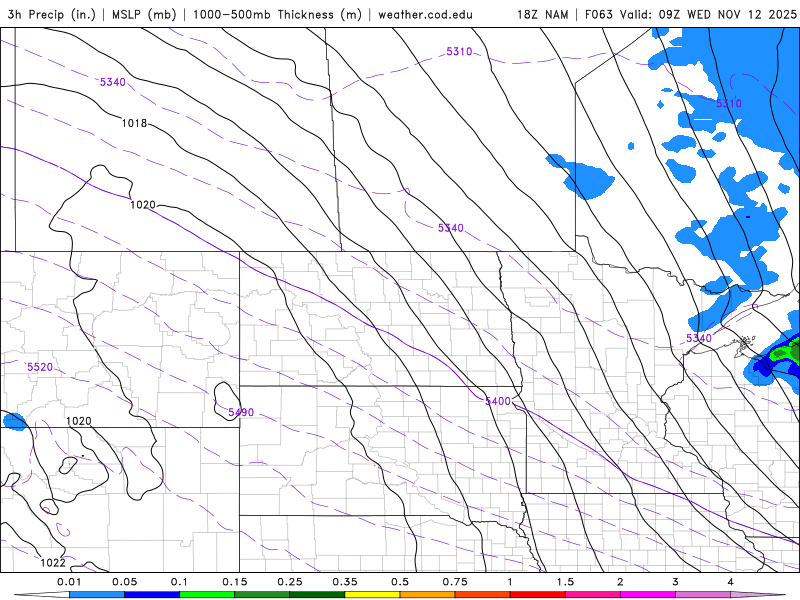Click the orange 0.5–0.75 legend swatch
The height and width of the screenshot is (600, 800).
[x=428, y=595]
